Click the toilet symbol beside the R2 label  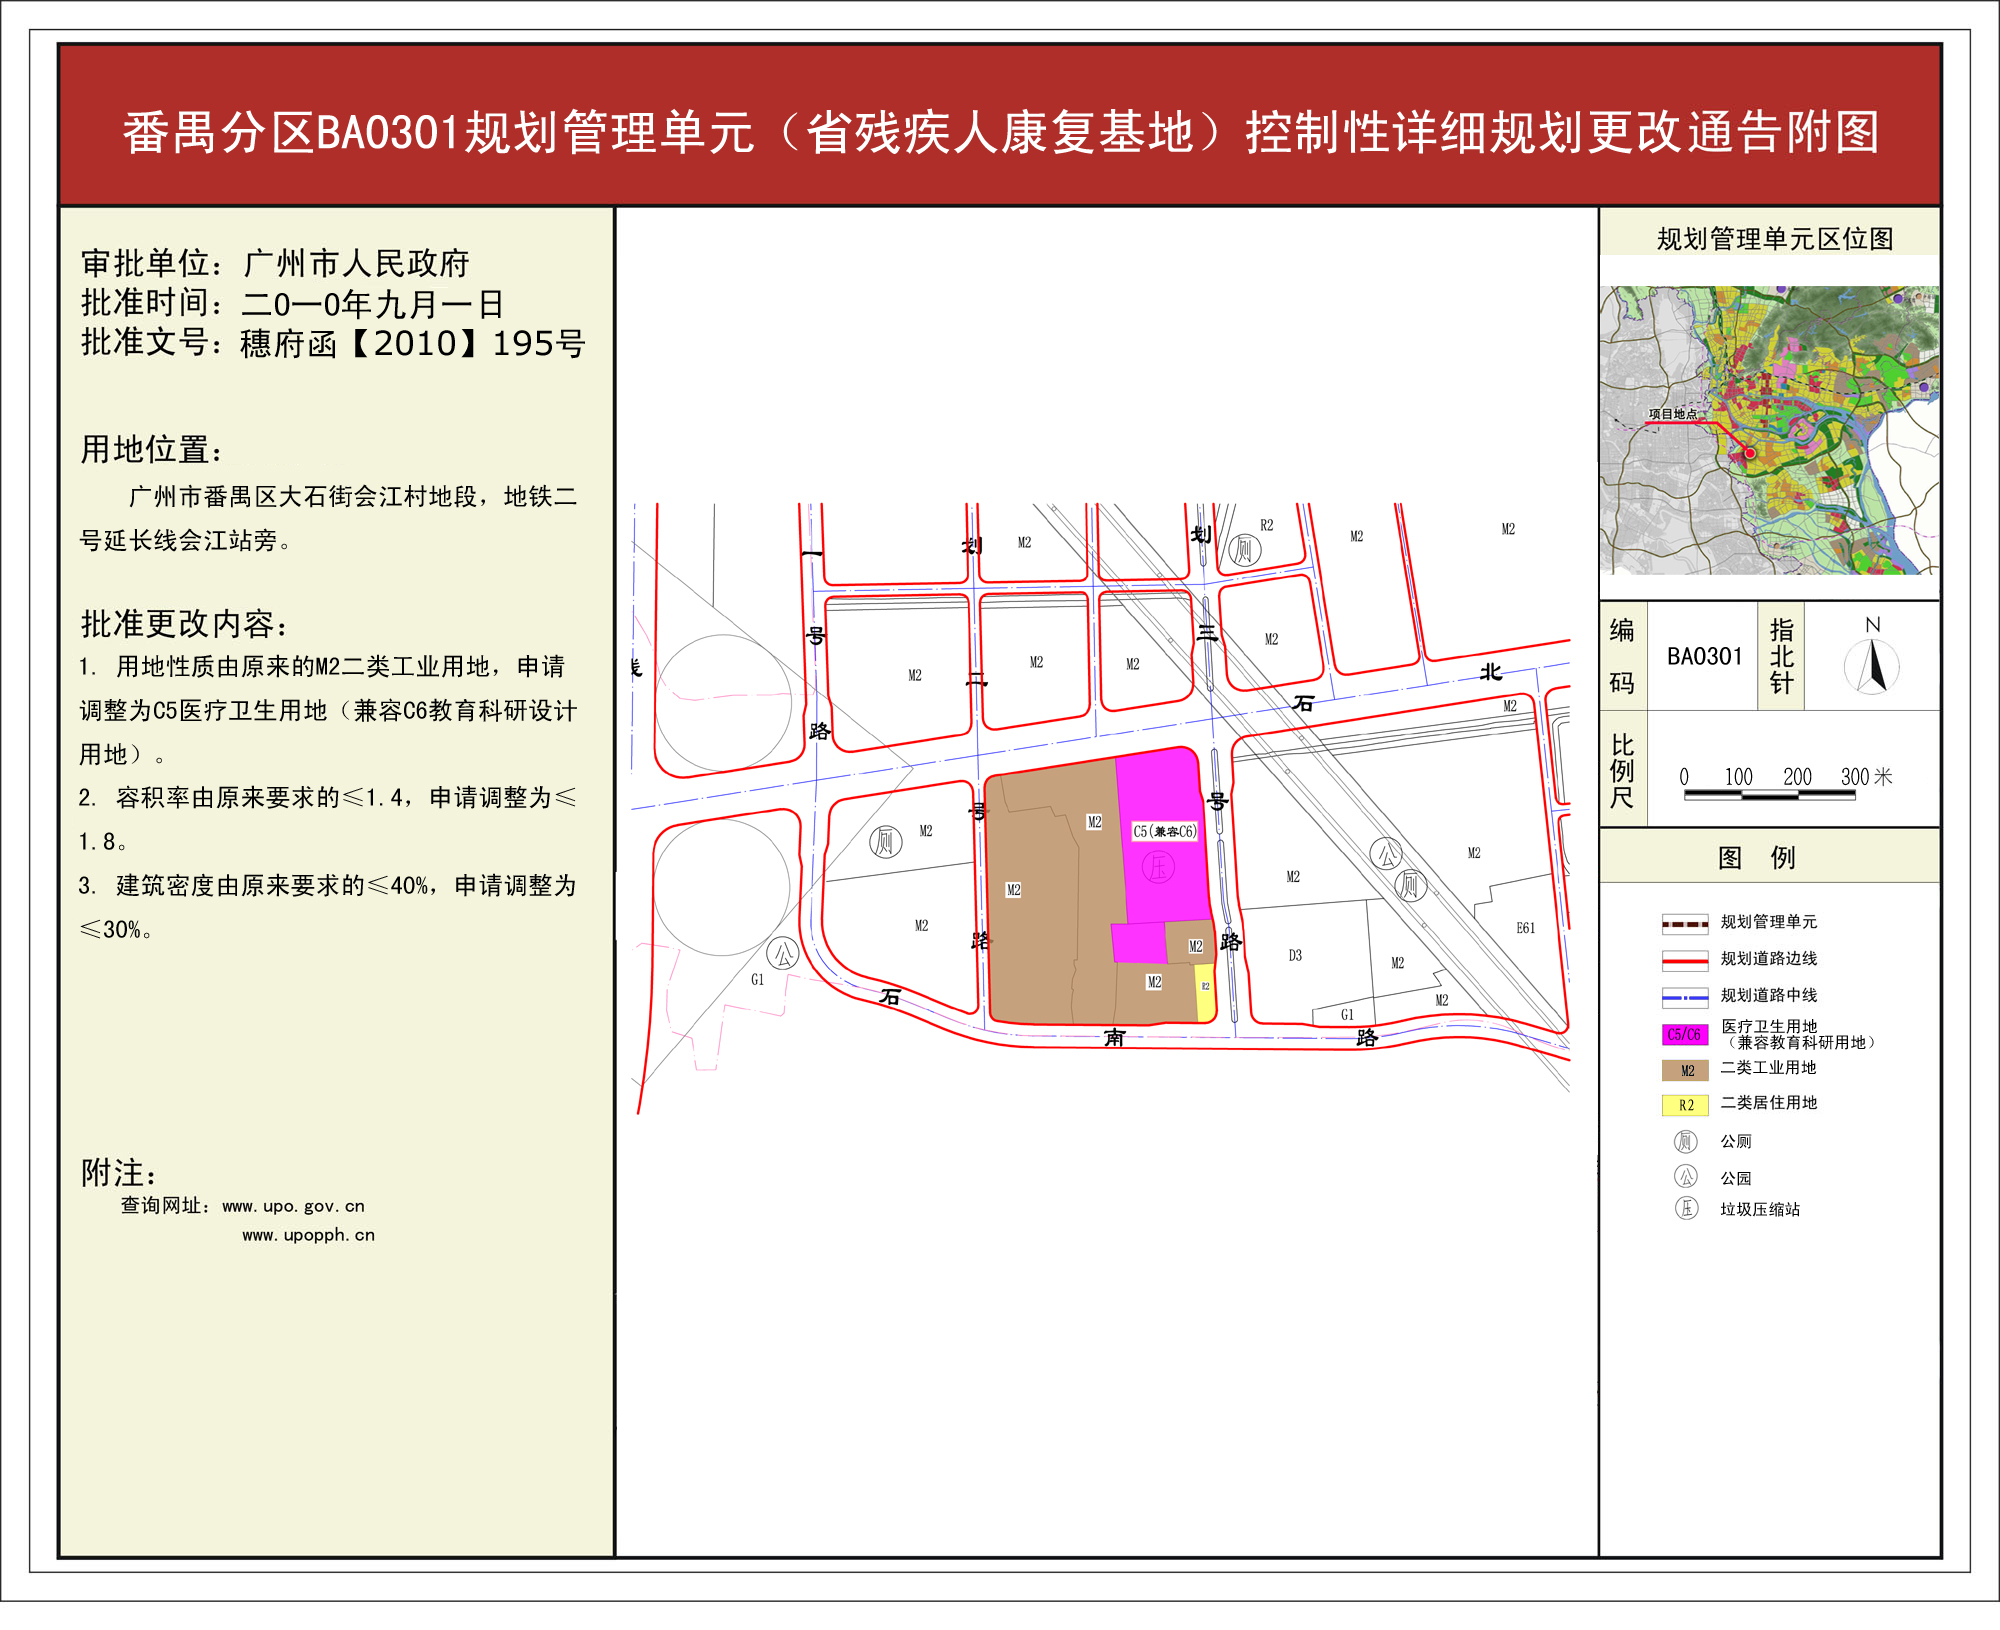1244,549
